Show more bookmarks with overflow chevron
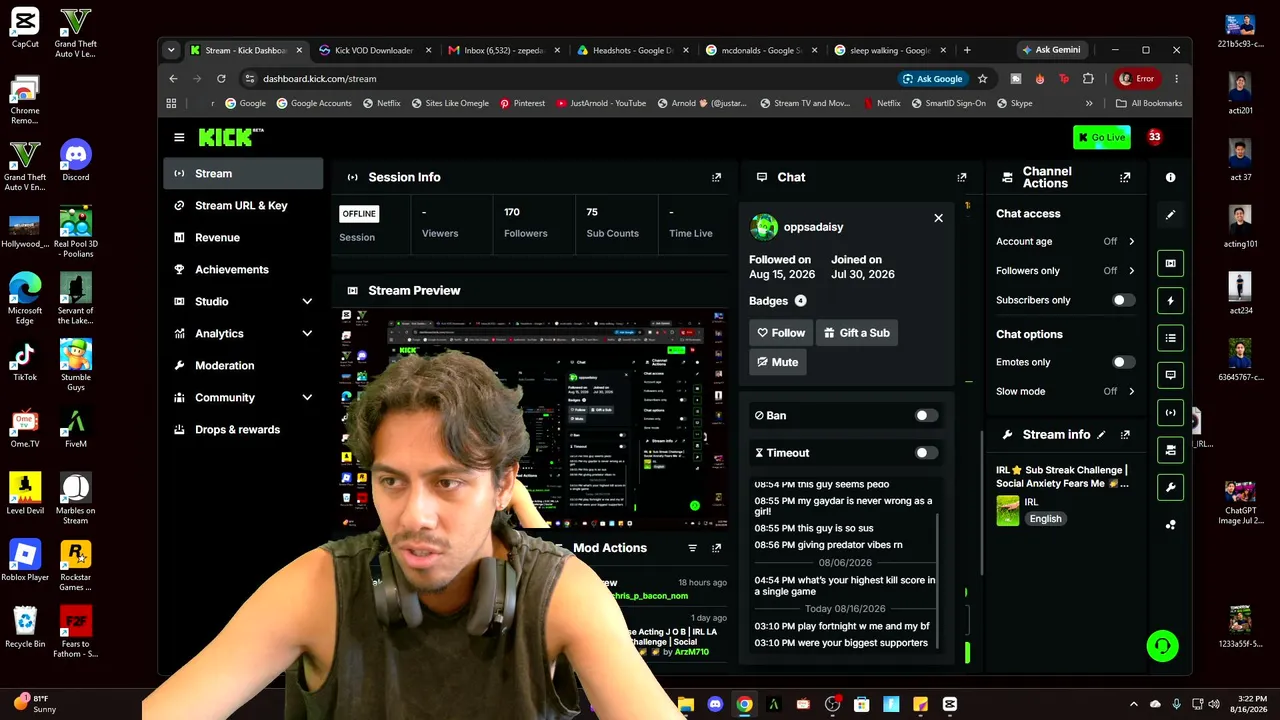The image size is (1280, 720). [1089, 103]
